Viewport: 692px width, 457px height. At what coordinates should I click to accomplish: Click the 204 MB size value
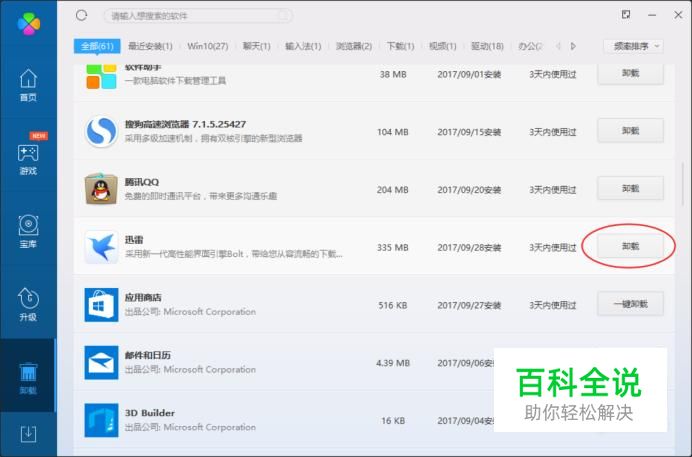click(x=393, y=190)
